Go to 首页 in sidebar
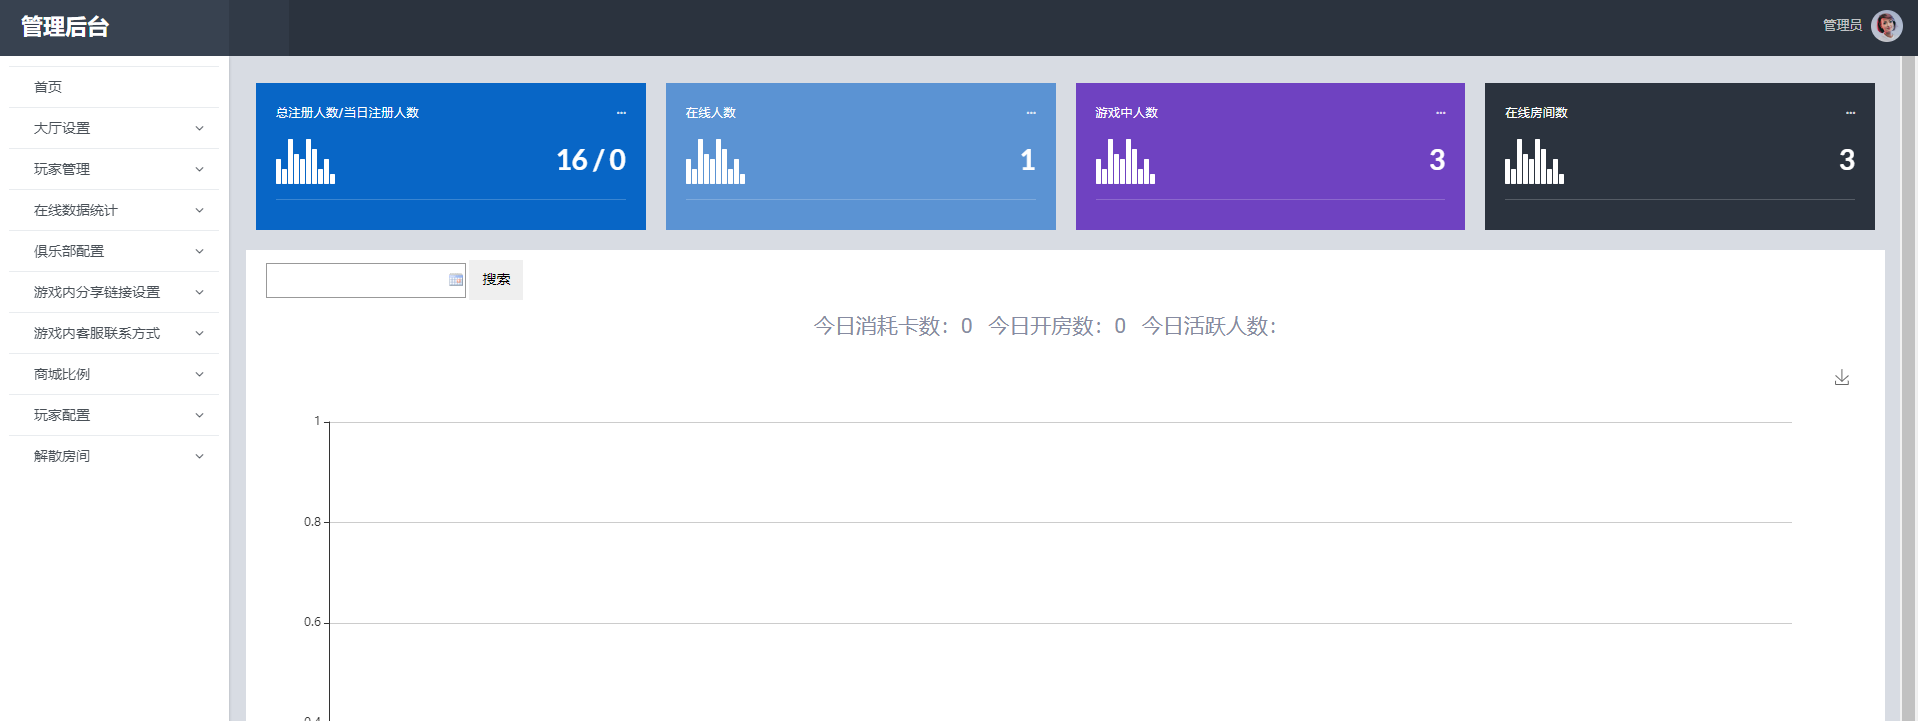The image size is (1918, 721). 113,87
